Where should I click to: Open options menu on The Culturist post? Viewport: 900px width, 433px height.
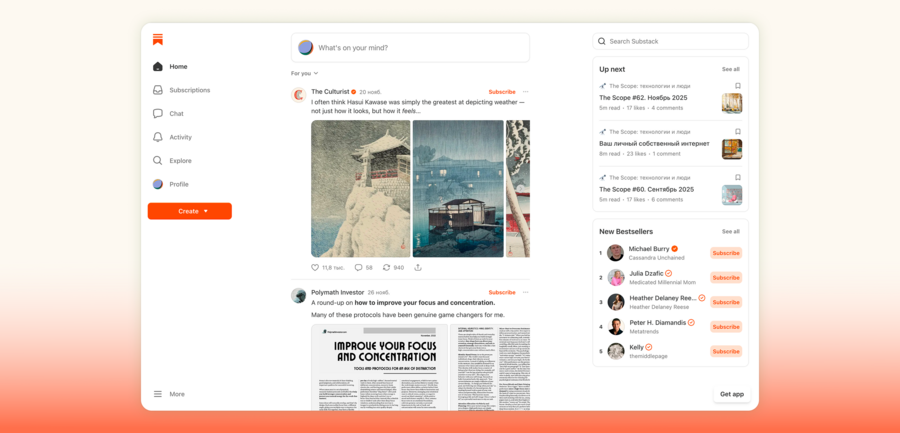coord(525,92)
